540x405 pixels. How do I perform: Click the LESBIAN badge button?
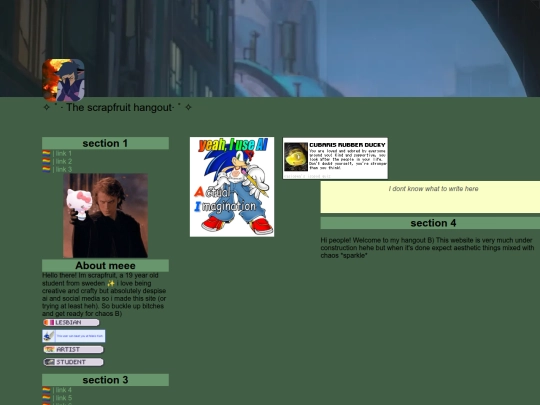pos(71,323)
